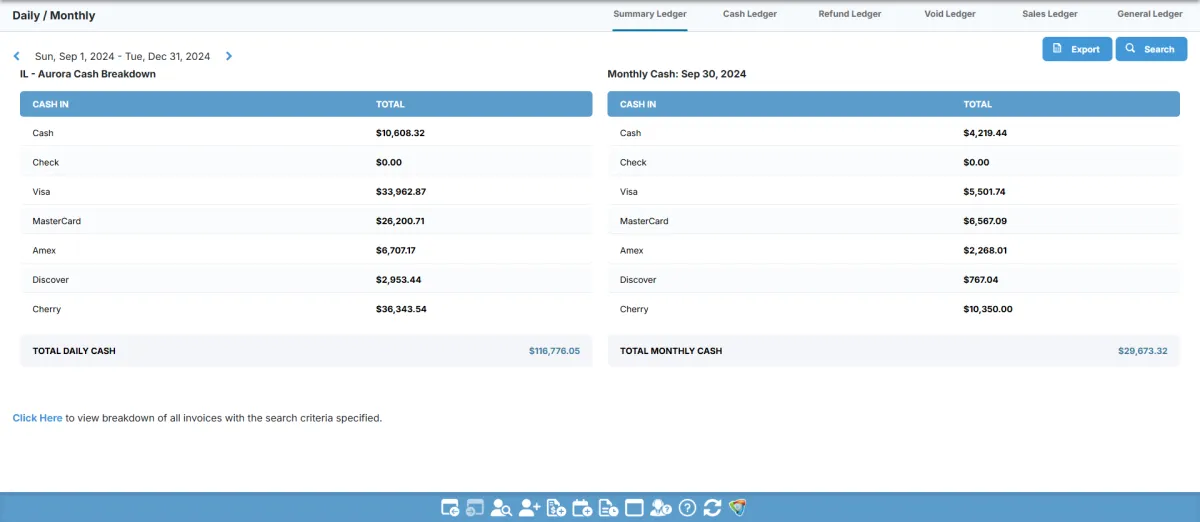Click the Daily / Monthly heading
Viewport: 1200px width, 522px height.
coord(54,16)
